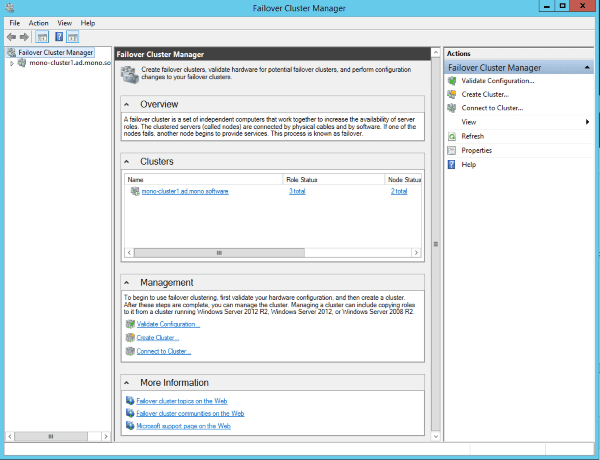Open Failover cluster topics on the Web
Image resolution: width=600 pixels, height=460 pixels.
point(182,401)
